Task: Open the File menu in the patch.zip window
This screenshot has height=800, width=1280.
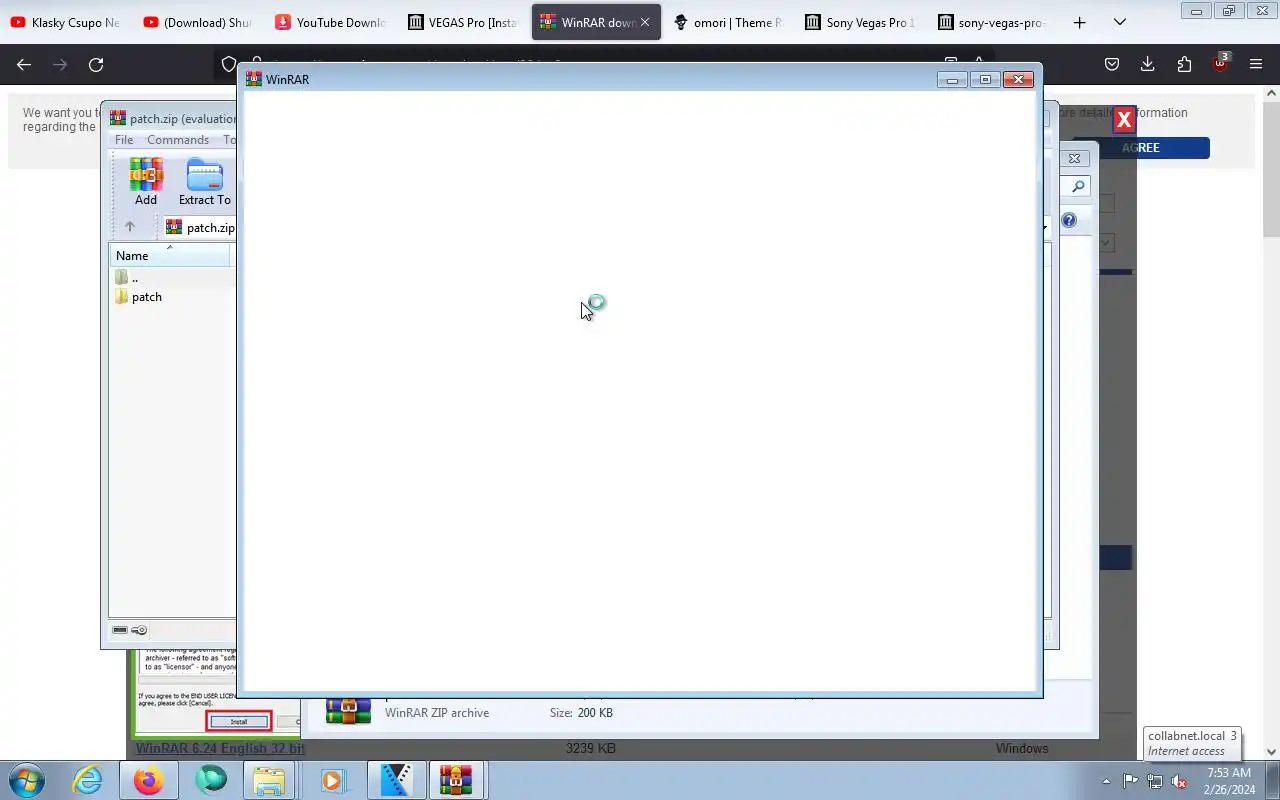Action: 124,140
